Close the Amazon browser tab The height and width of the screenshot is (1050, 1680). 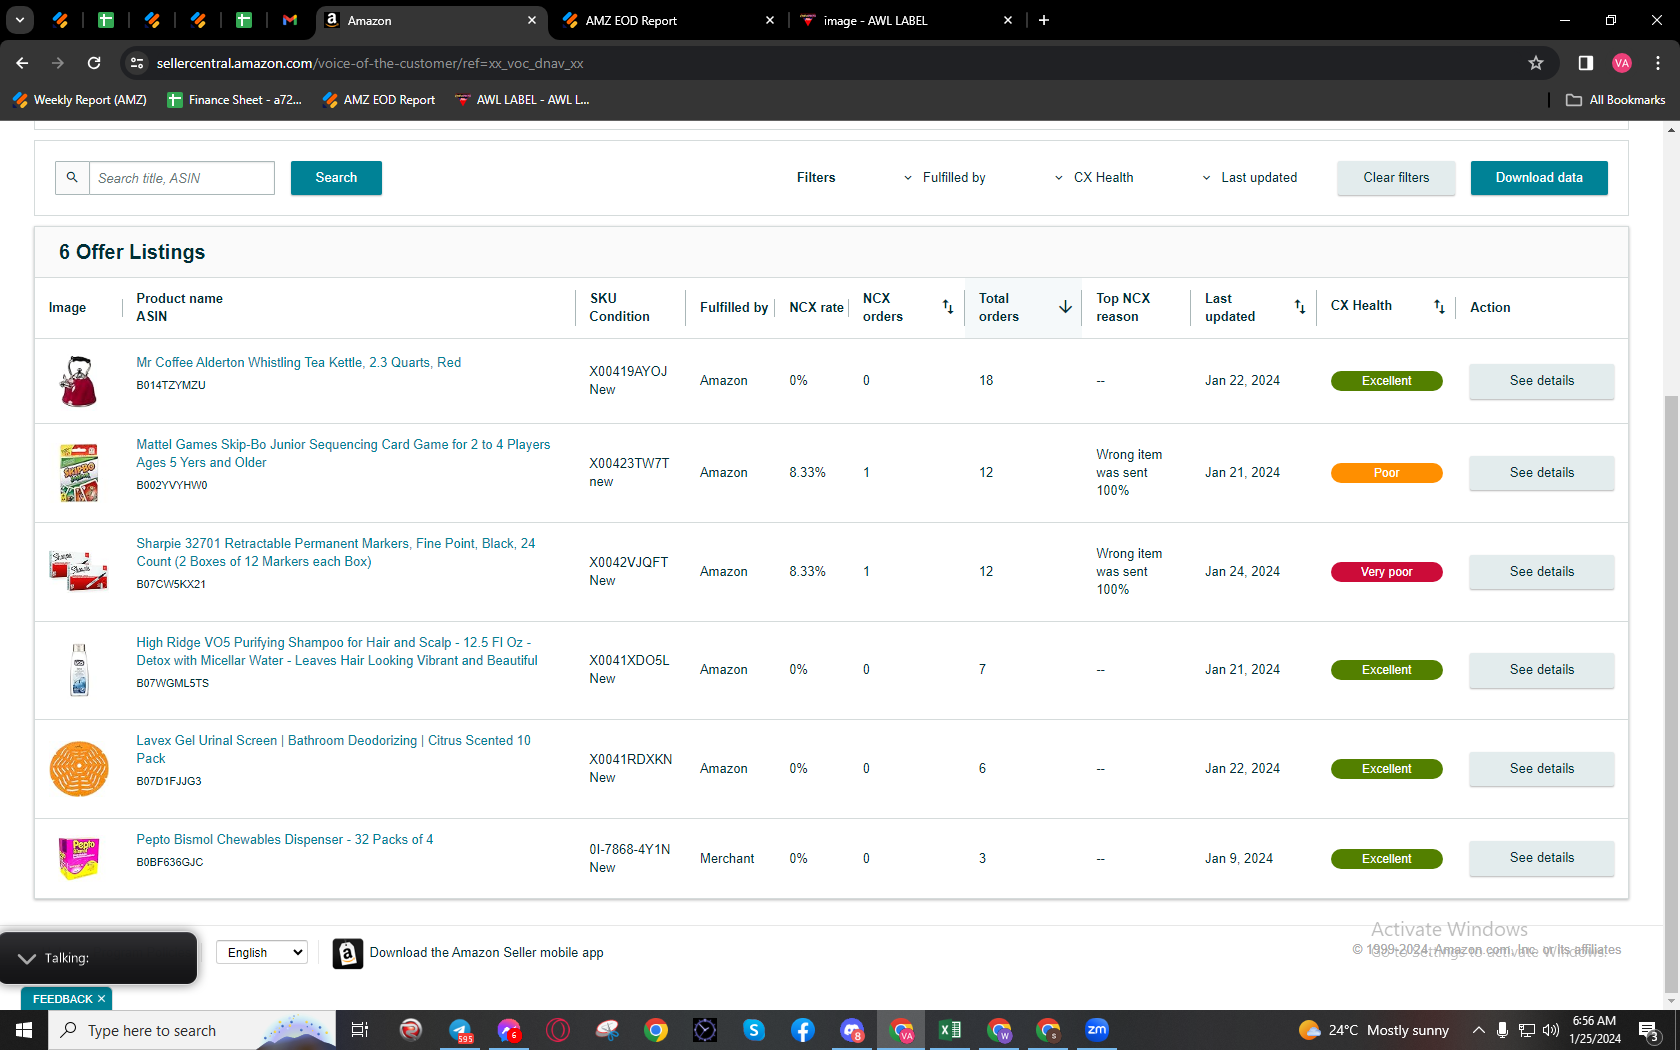532,20
